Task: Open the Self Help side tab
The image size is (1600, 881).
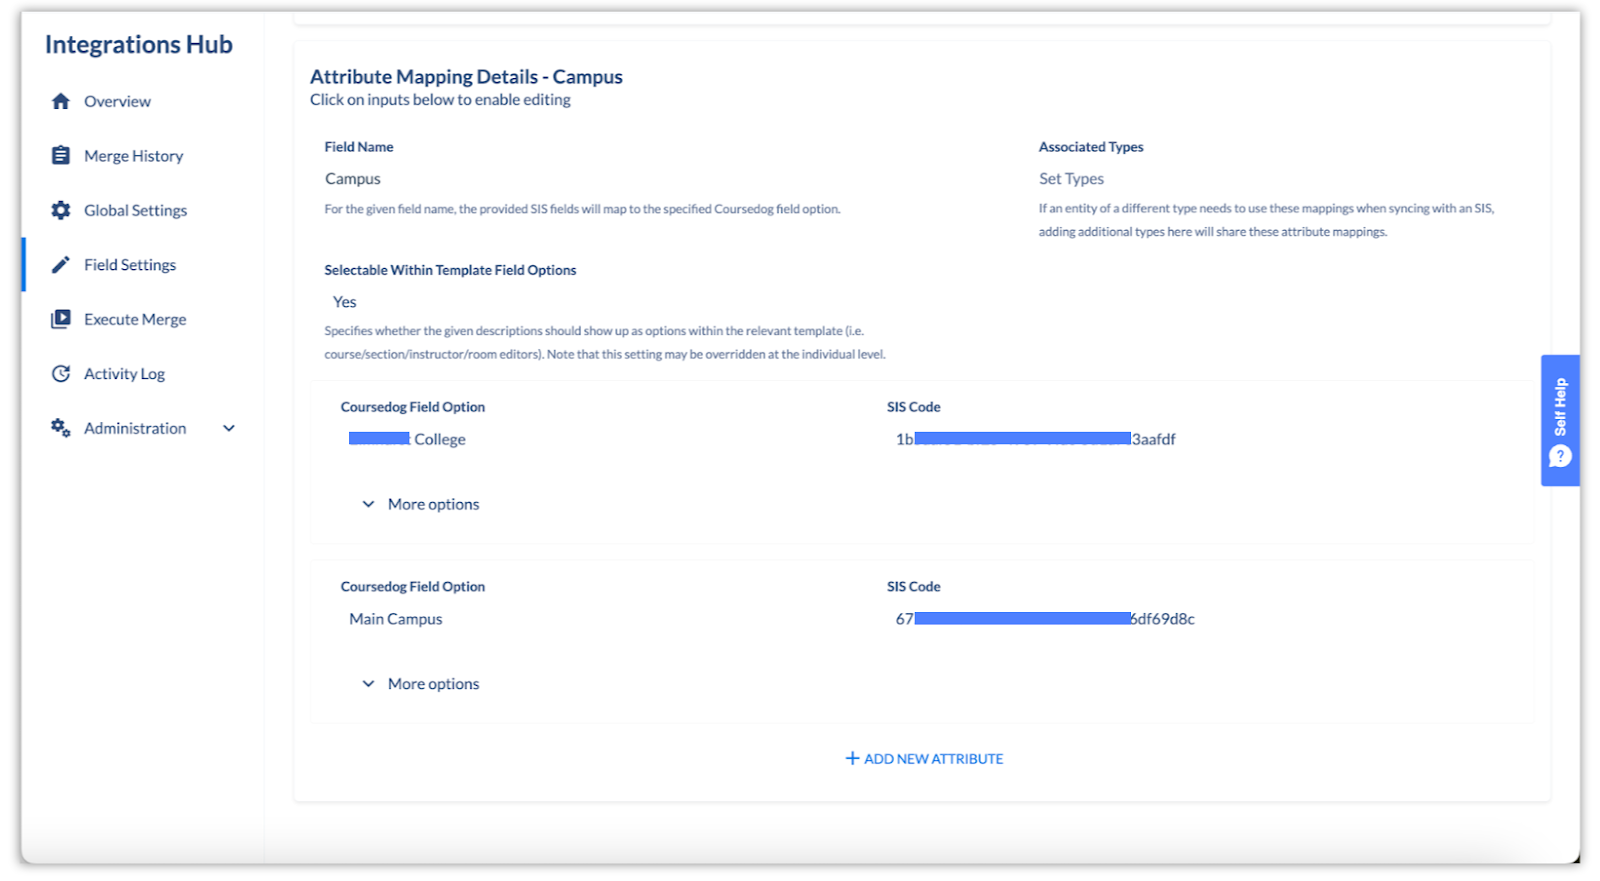Action: tap(1560, 420)
